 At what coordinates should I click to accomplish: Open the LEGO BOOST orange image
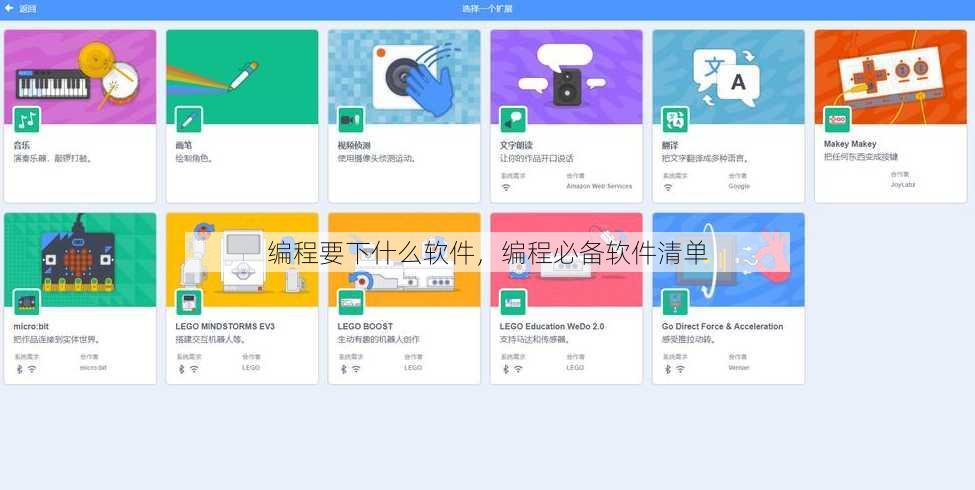[x=404, y=259]
